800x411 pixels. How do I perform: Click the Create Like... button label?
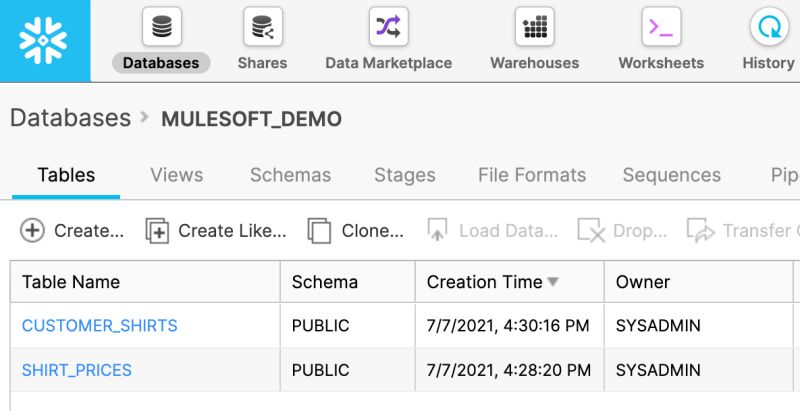[232, 230]
